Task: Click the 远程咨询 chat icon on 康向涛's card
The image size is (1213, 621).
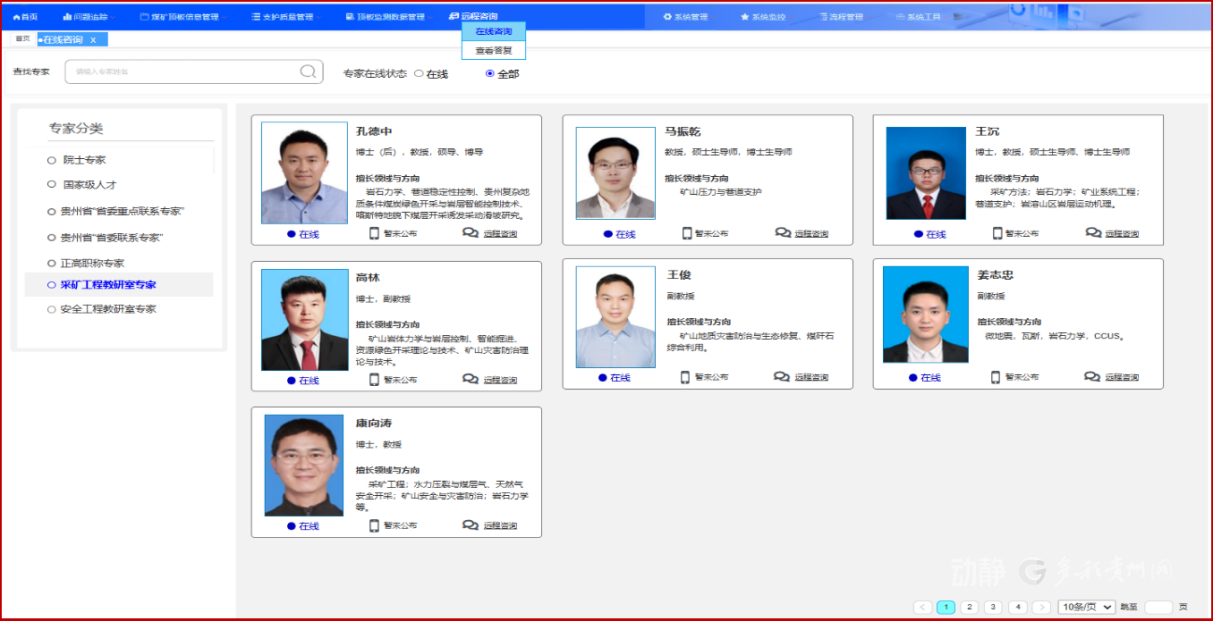Action: point(470,525)
